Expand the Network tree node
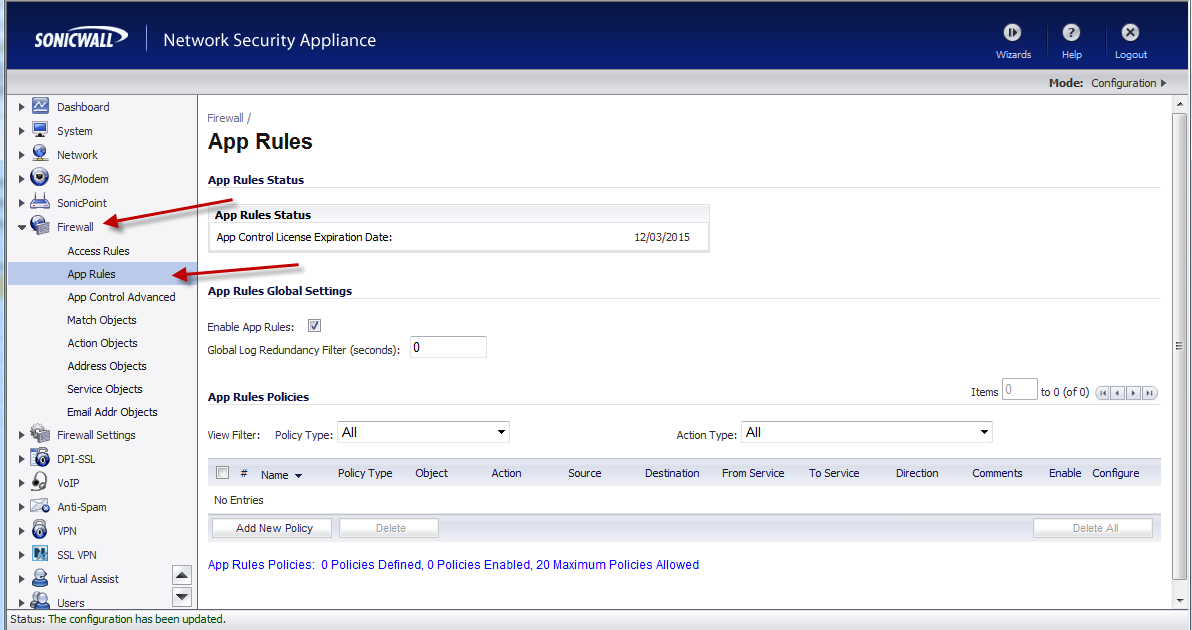Screen dimensions: 1192x630 [21, 155]
